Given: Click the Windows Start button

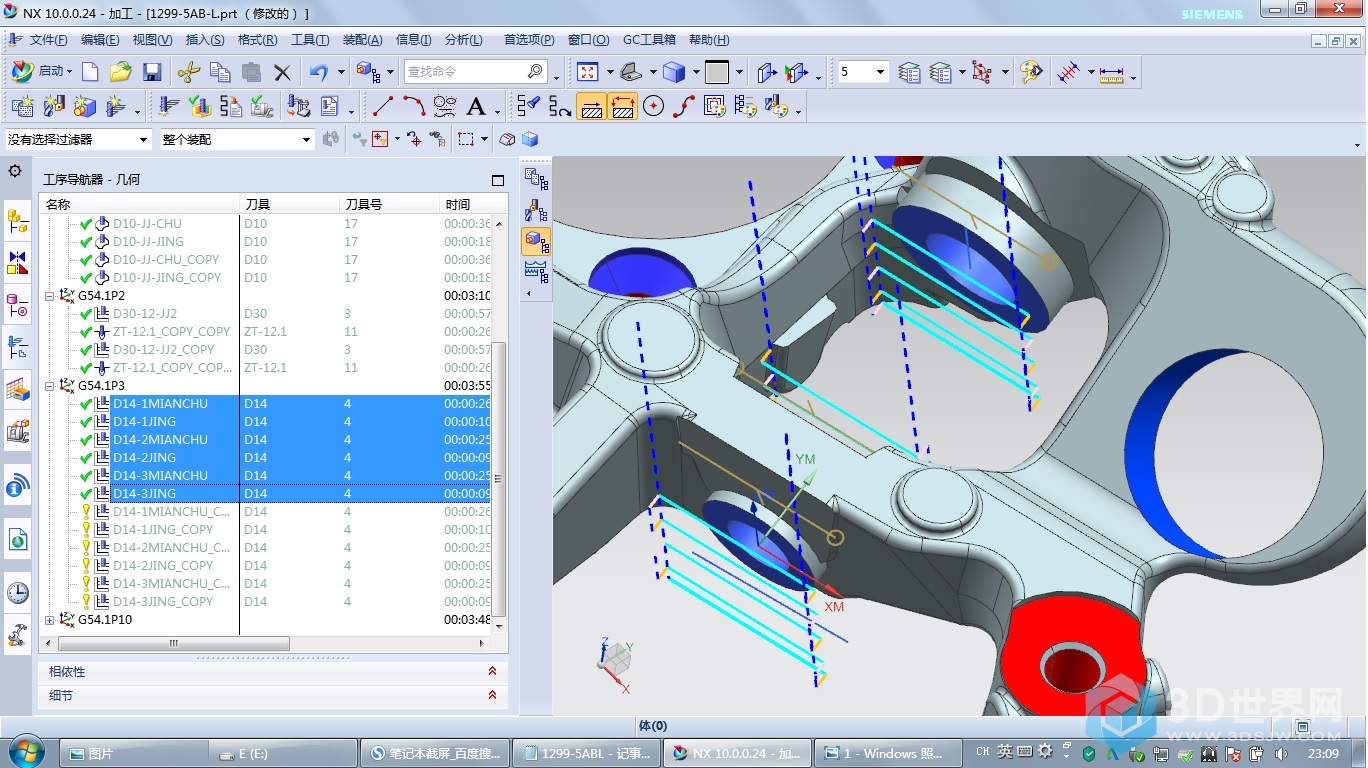Looking at the screenshot, I should coord(25,752).
